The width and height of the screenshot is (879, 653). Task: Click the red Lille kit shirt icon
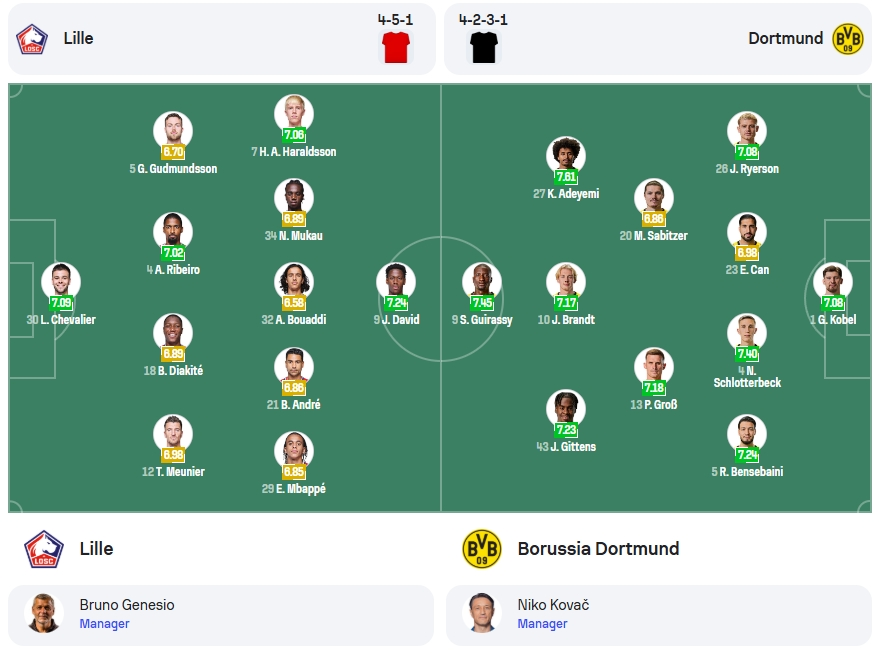pyautogui.click(x=396, y=47)
